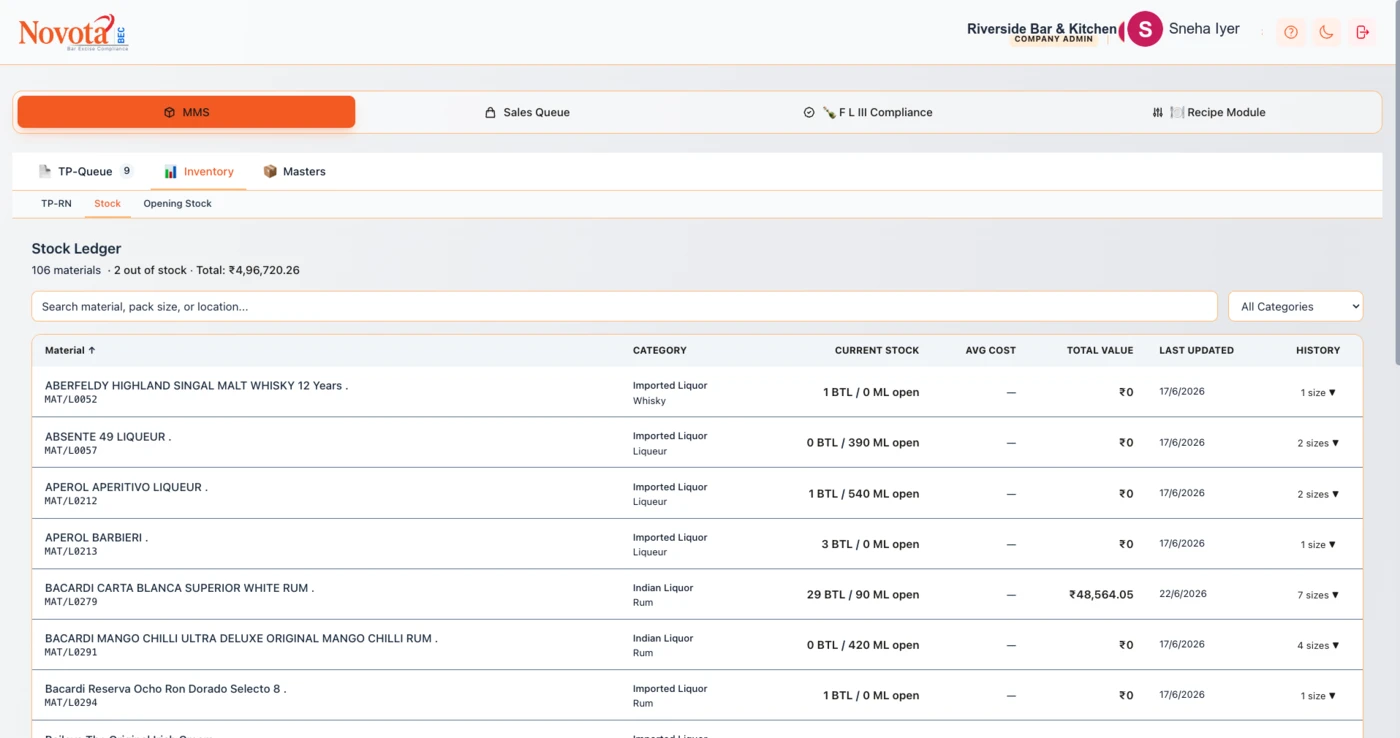1400x738 pixels.
Task: Click Bacardi Reserva Ocho Ron Dorado name
Action: [165, 689]
